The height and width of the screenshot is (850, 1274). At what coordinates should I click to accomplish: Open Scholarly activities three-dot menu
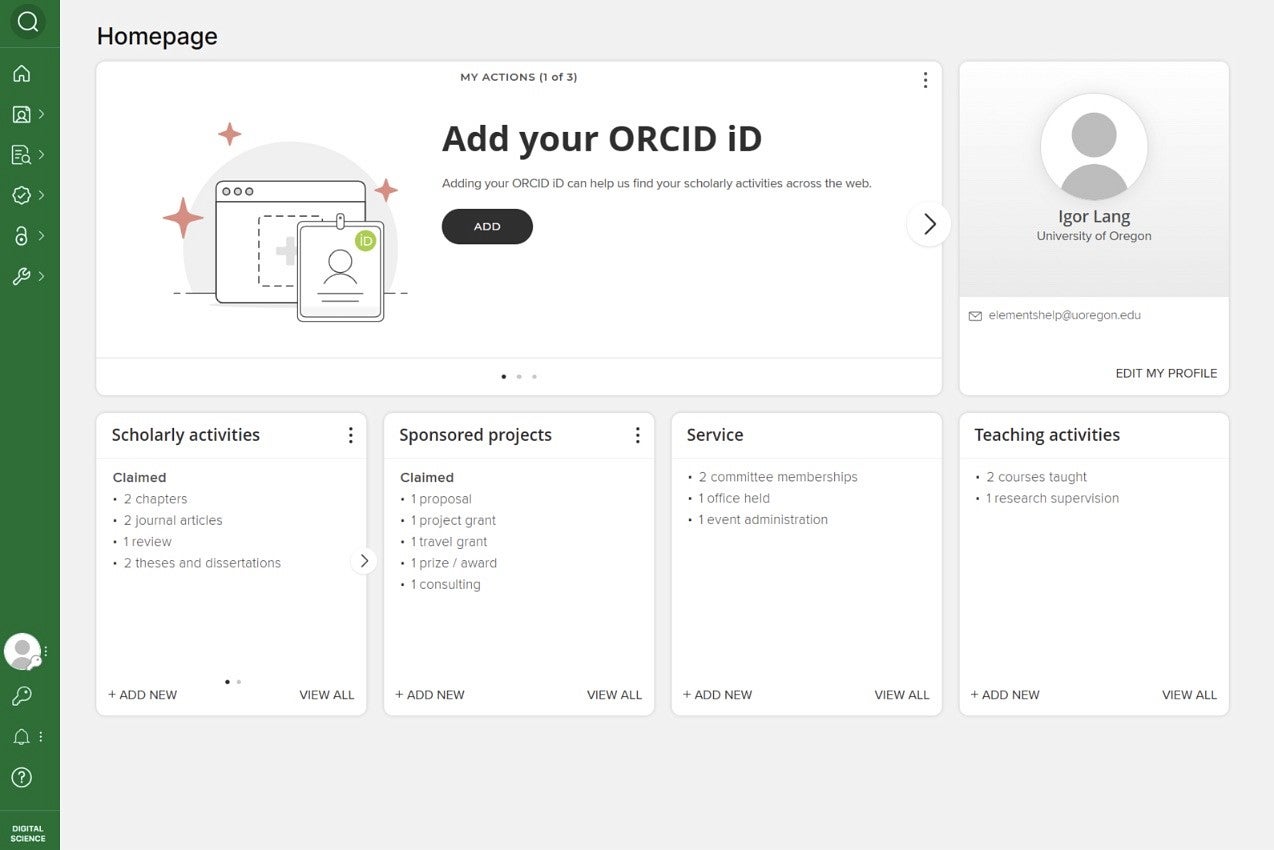(x=350, y=435)
